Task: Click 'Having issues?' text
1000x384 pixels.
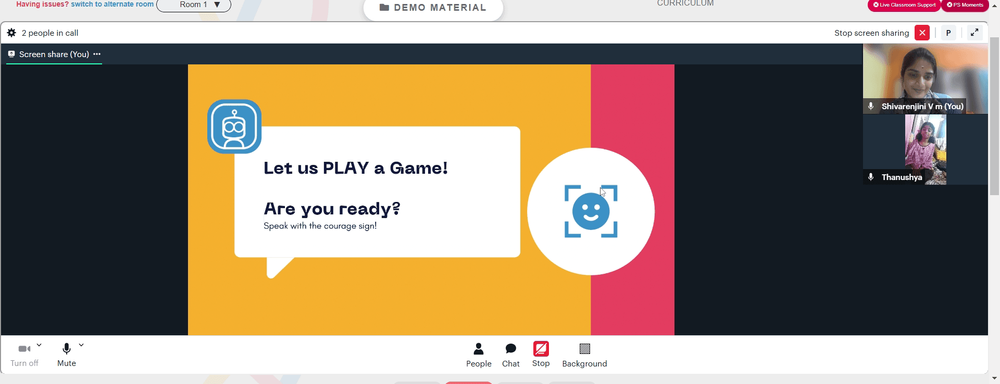Action: 42,4
